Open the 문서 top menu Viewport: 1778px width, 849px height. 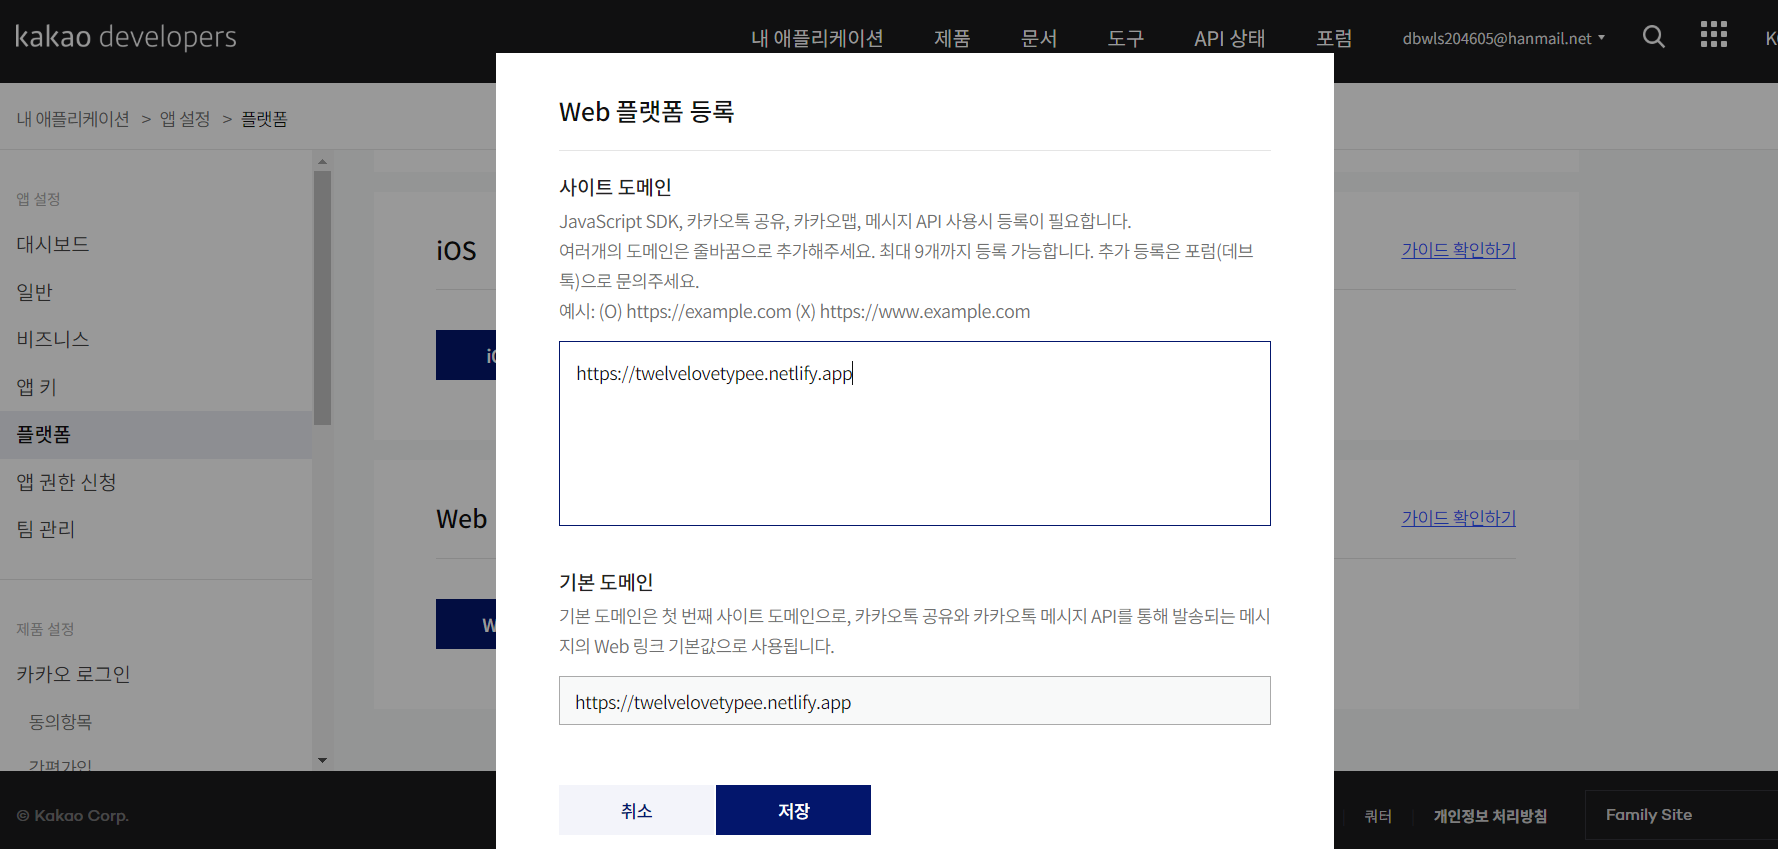pos(1039,38)
